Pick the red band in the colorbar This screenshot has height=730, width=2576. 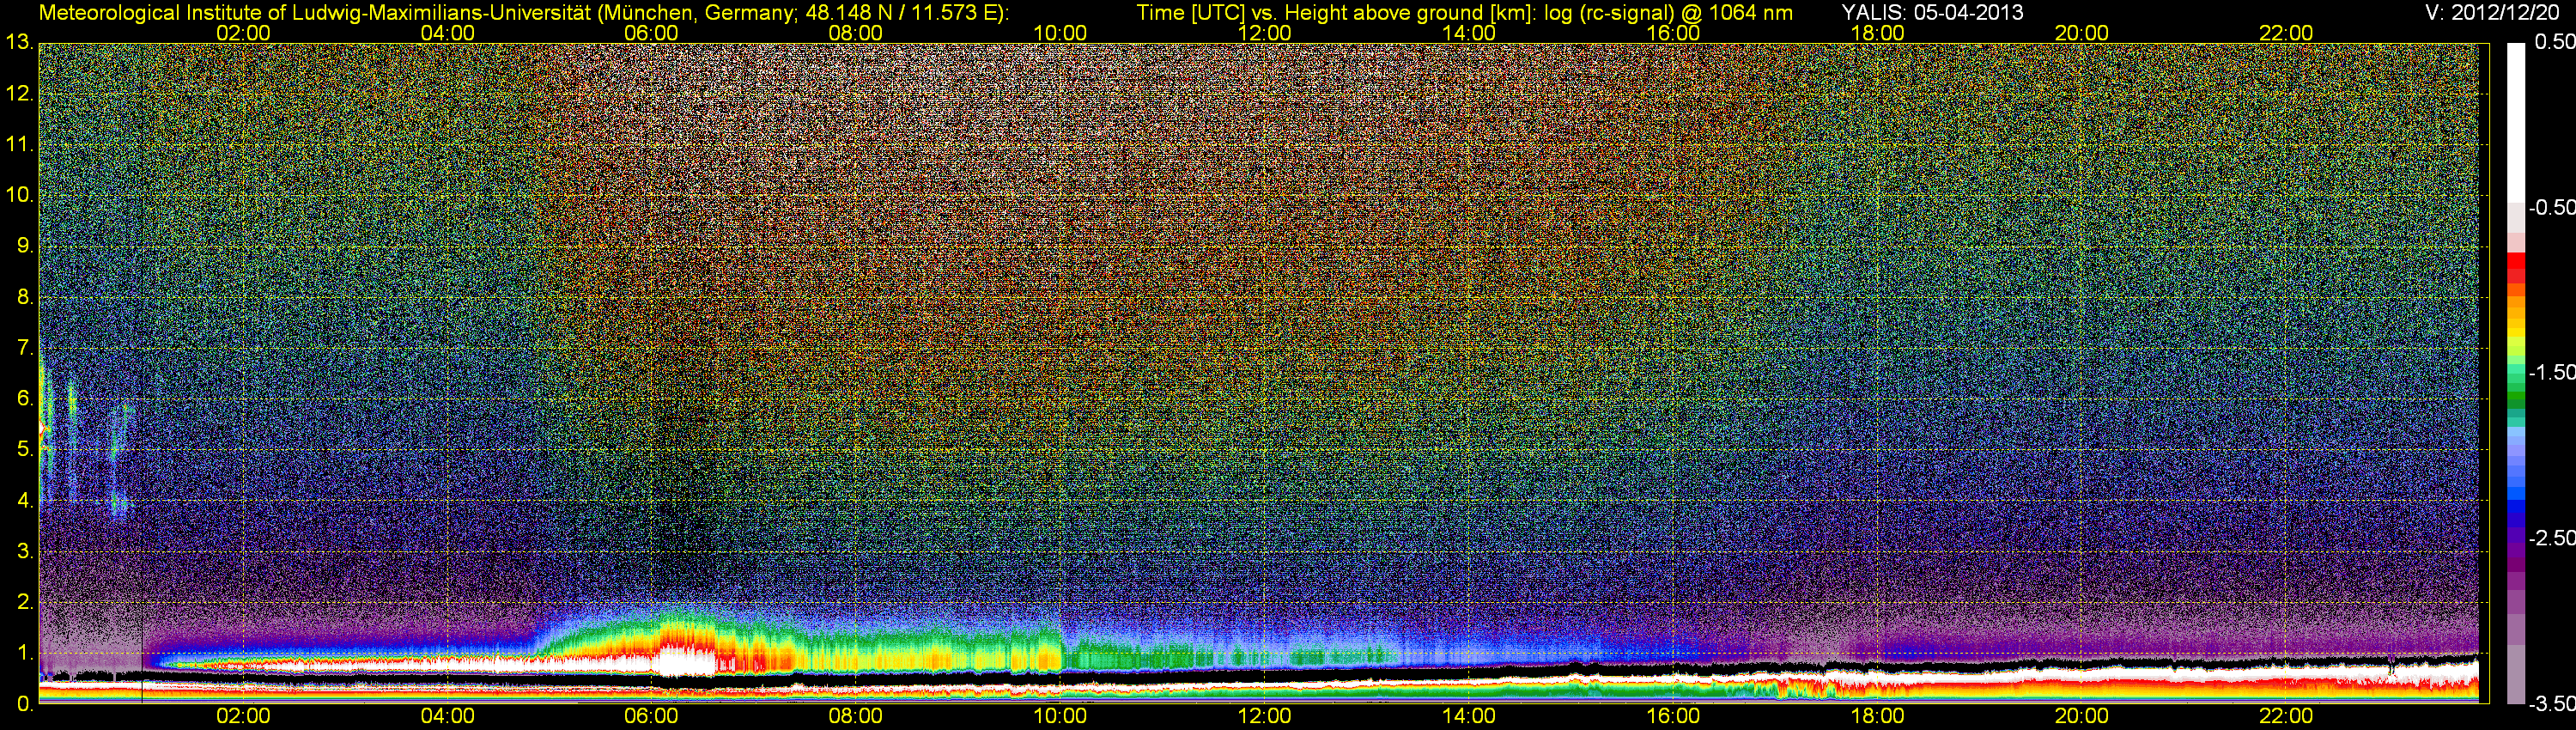2516,268
